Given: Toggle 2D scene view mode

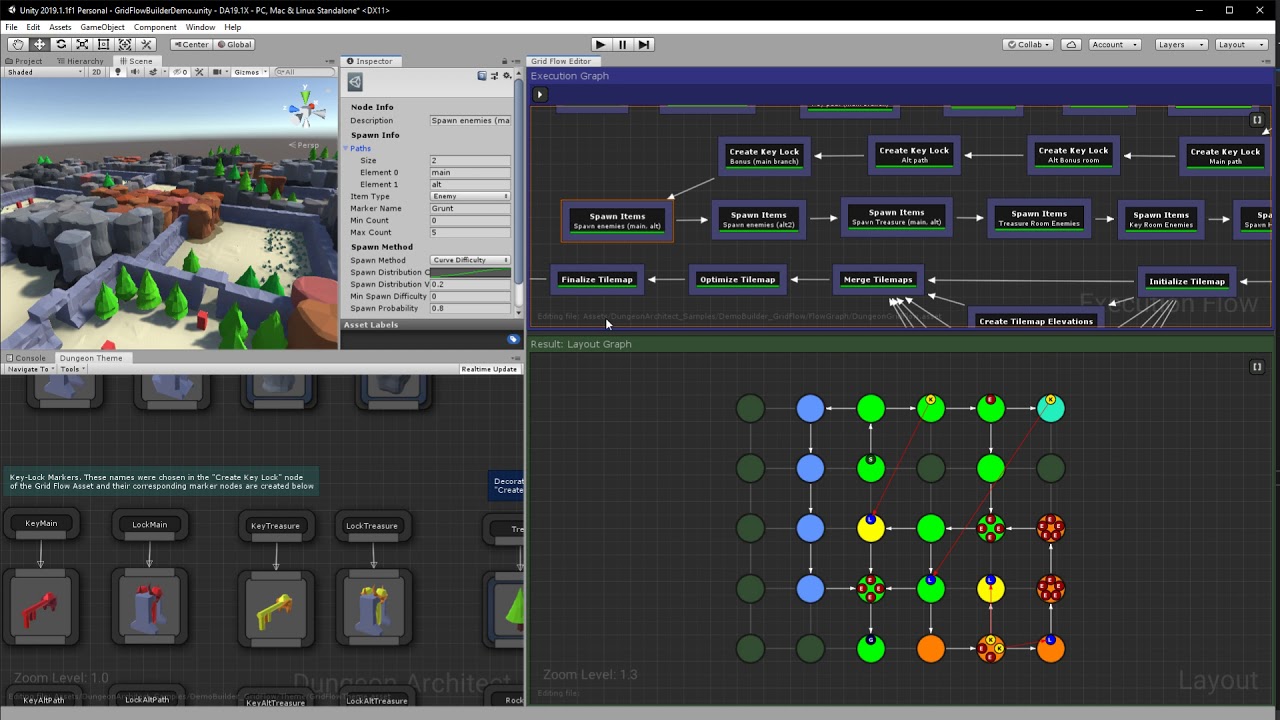Looking at the screenshot, I should click(97, 72).
